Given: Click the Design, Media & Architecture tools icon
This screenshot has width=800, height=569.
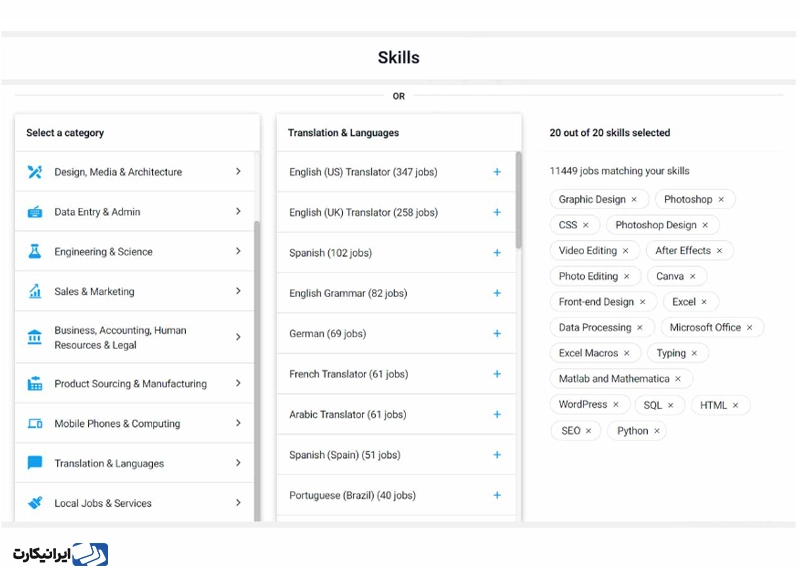Looking at the screenshot, I should coord(35,172).
